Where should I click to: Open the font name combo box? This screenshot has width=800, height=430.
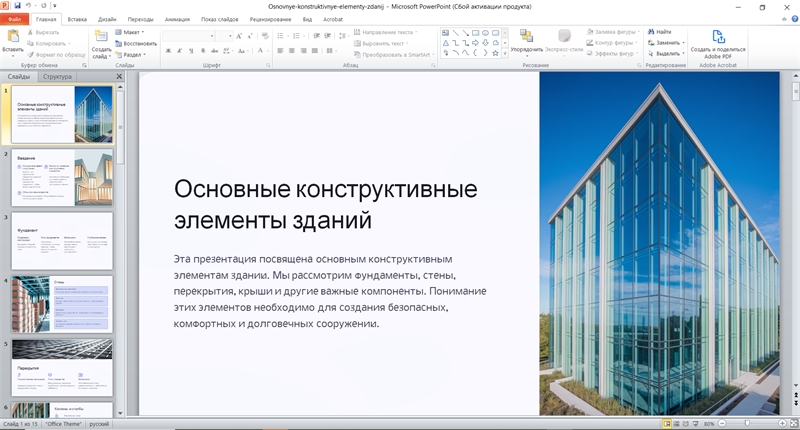pyautogui.click(x=188, y=36)
